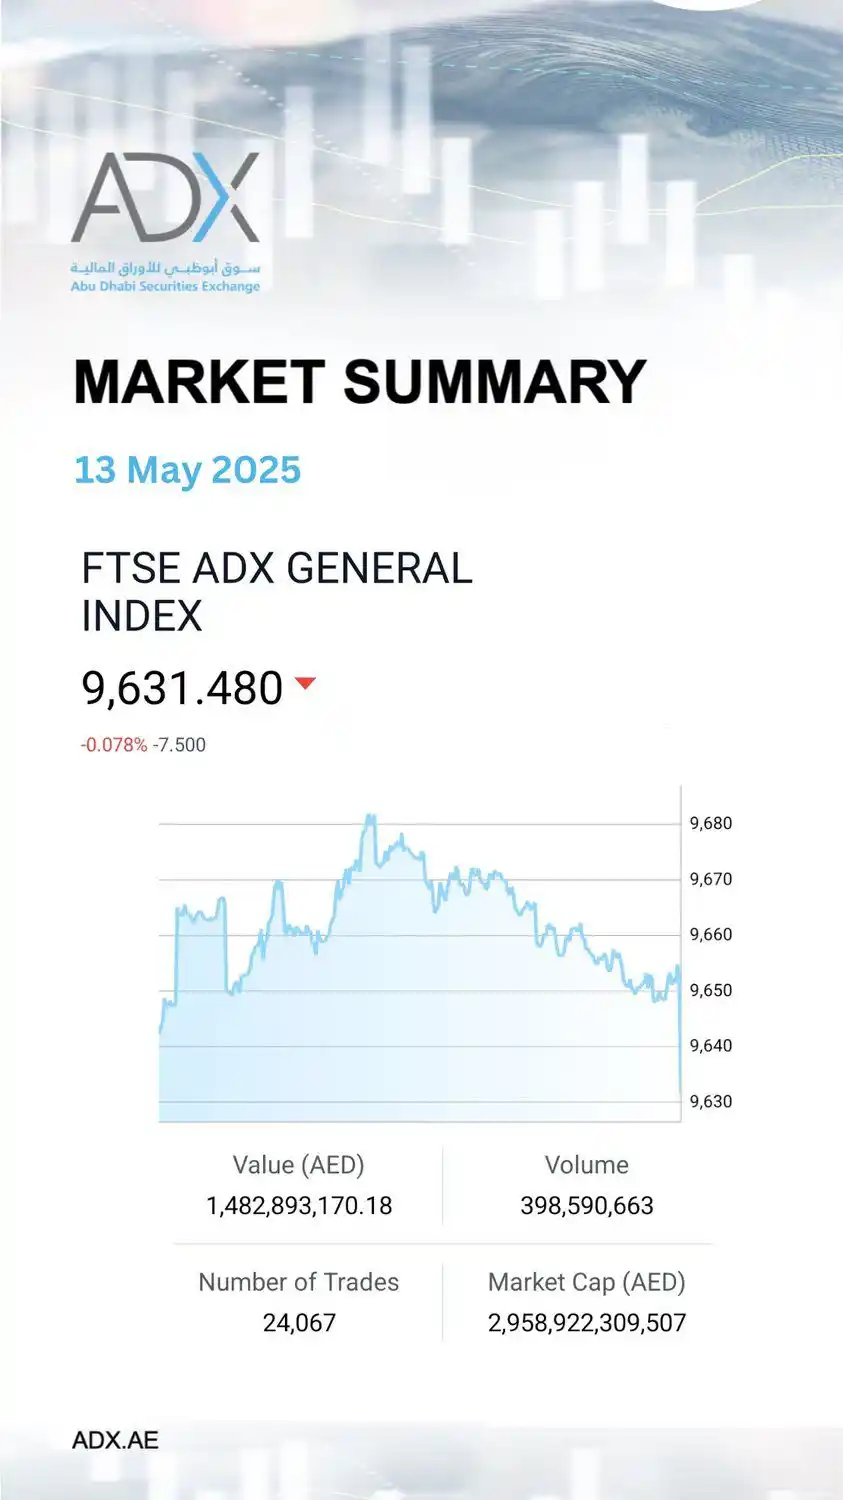Open the ADX.AE website link

tap(115, 1440)
